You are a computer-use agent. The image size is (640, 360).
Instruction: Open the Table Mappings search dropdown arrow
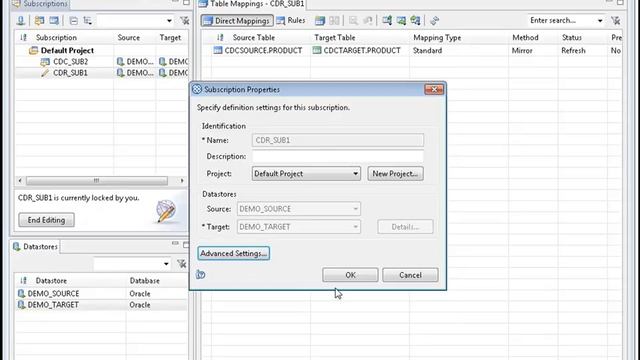coord(600,20)
